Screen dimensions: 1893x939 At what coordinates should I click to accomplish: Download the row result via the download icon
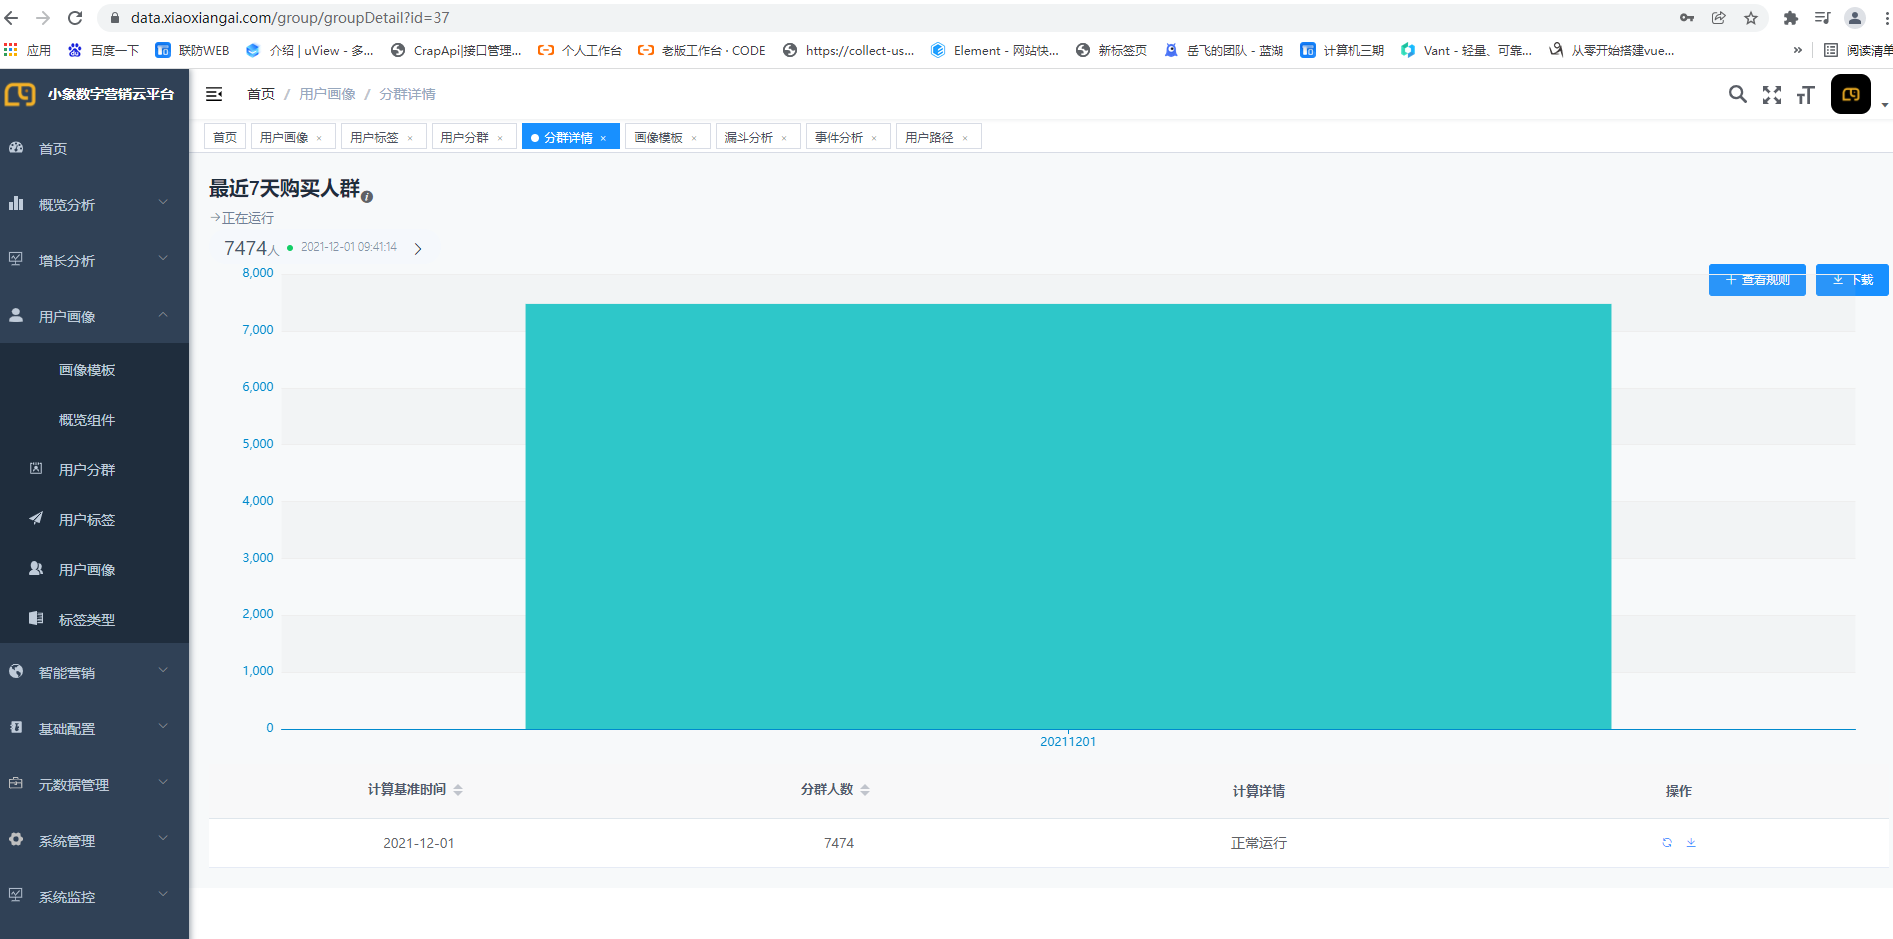click(x=1691, y=842)
